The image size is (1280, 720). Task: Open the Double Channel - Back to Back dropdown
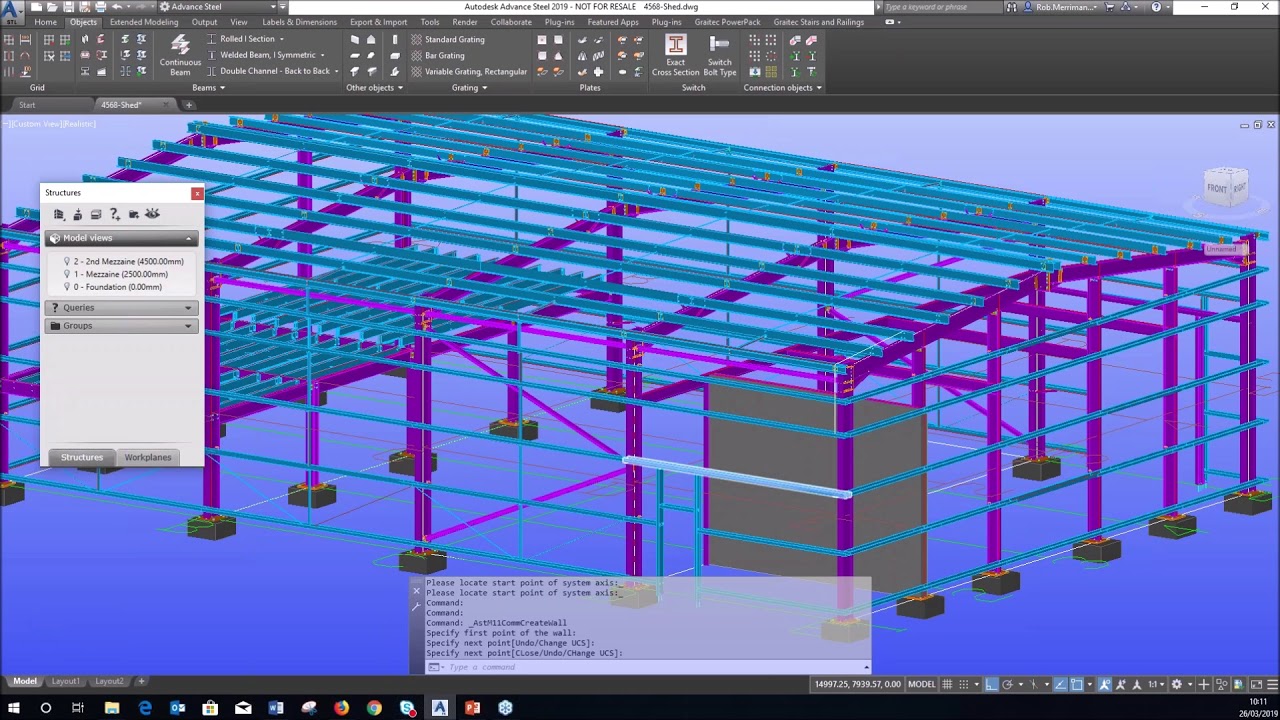(336, 71)
